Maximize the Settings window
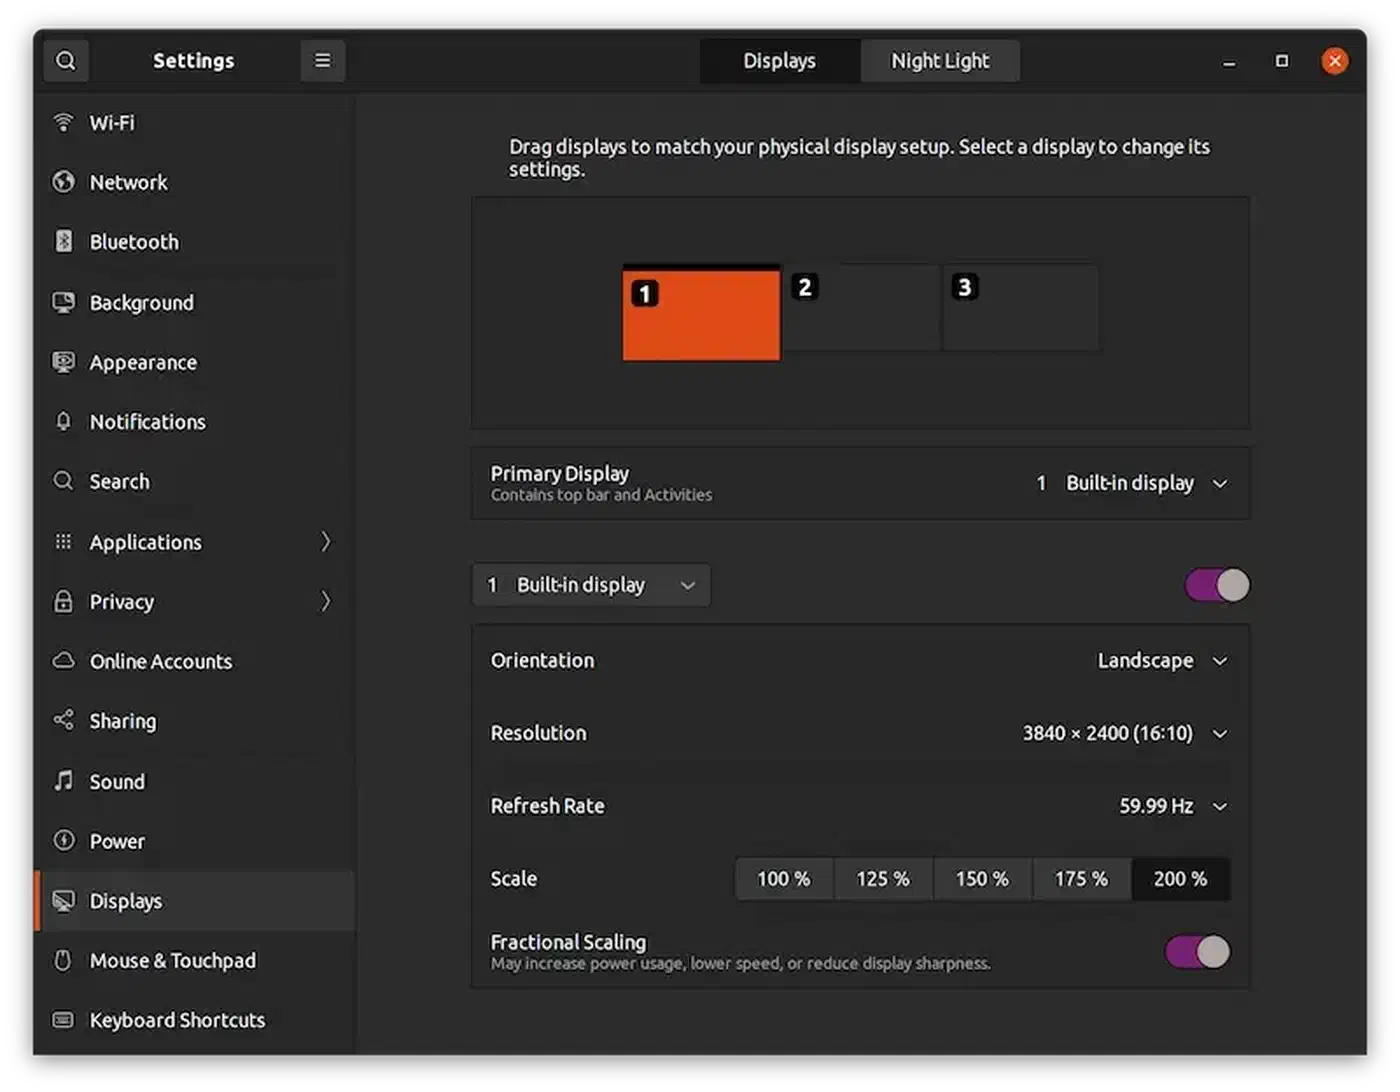1400x1092 pixels. tap(1282, 61)
